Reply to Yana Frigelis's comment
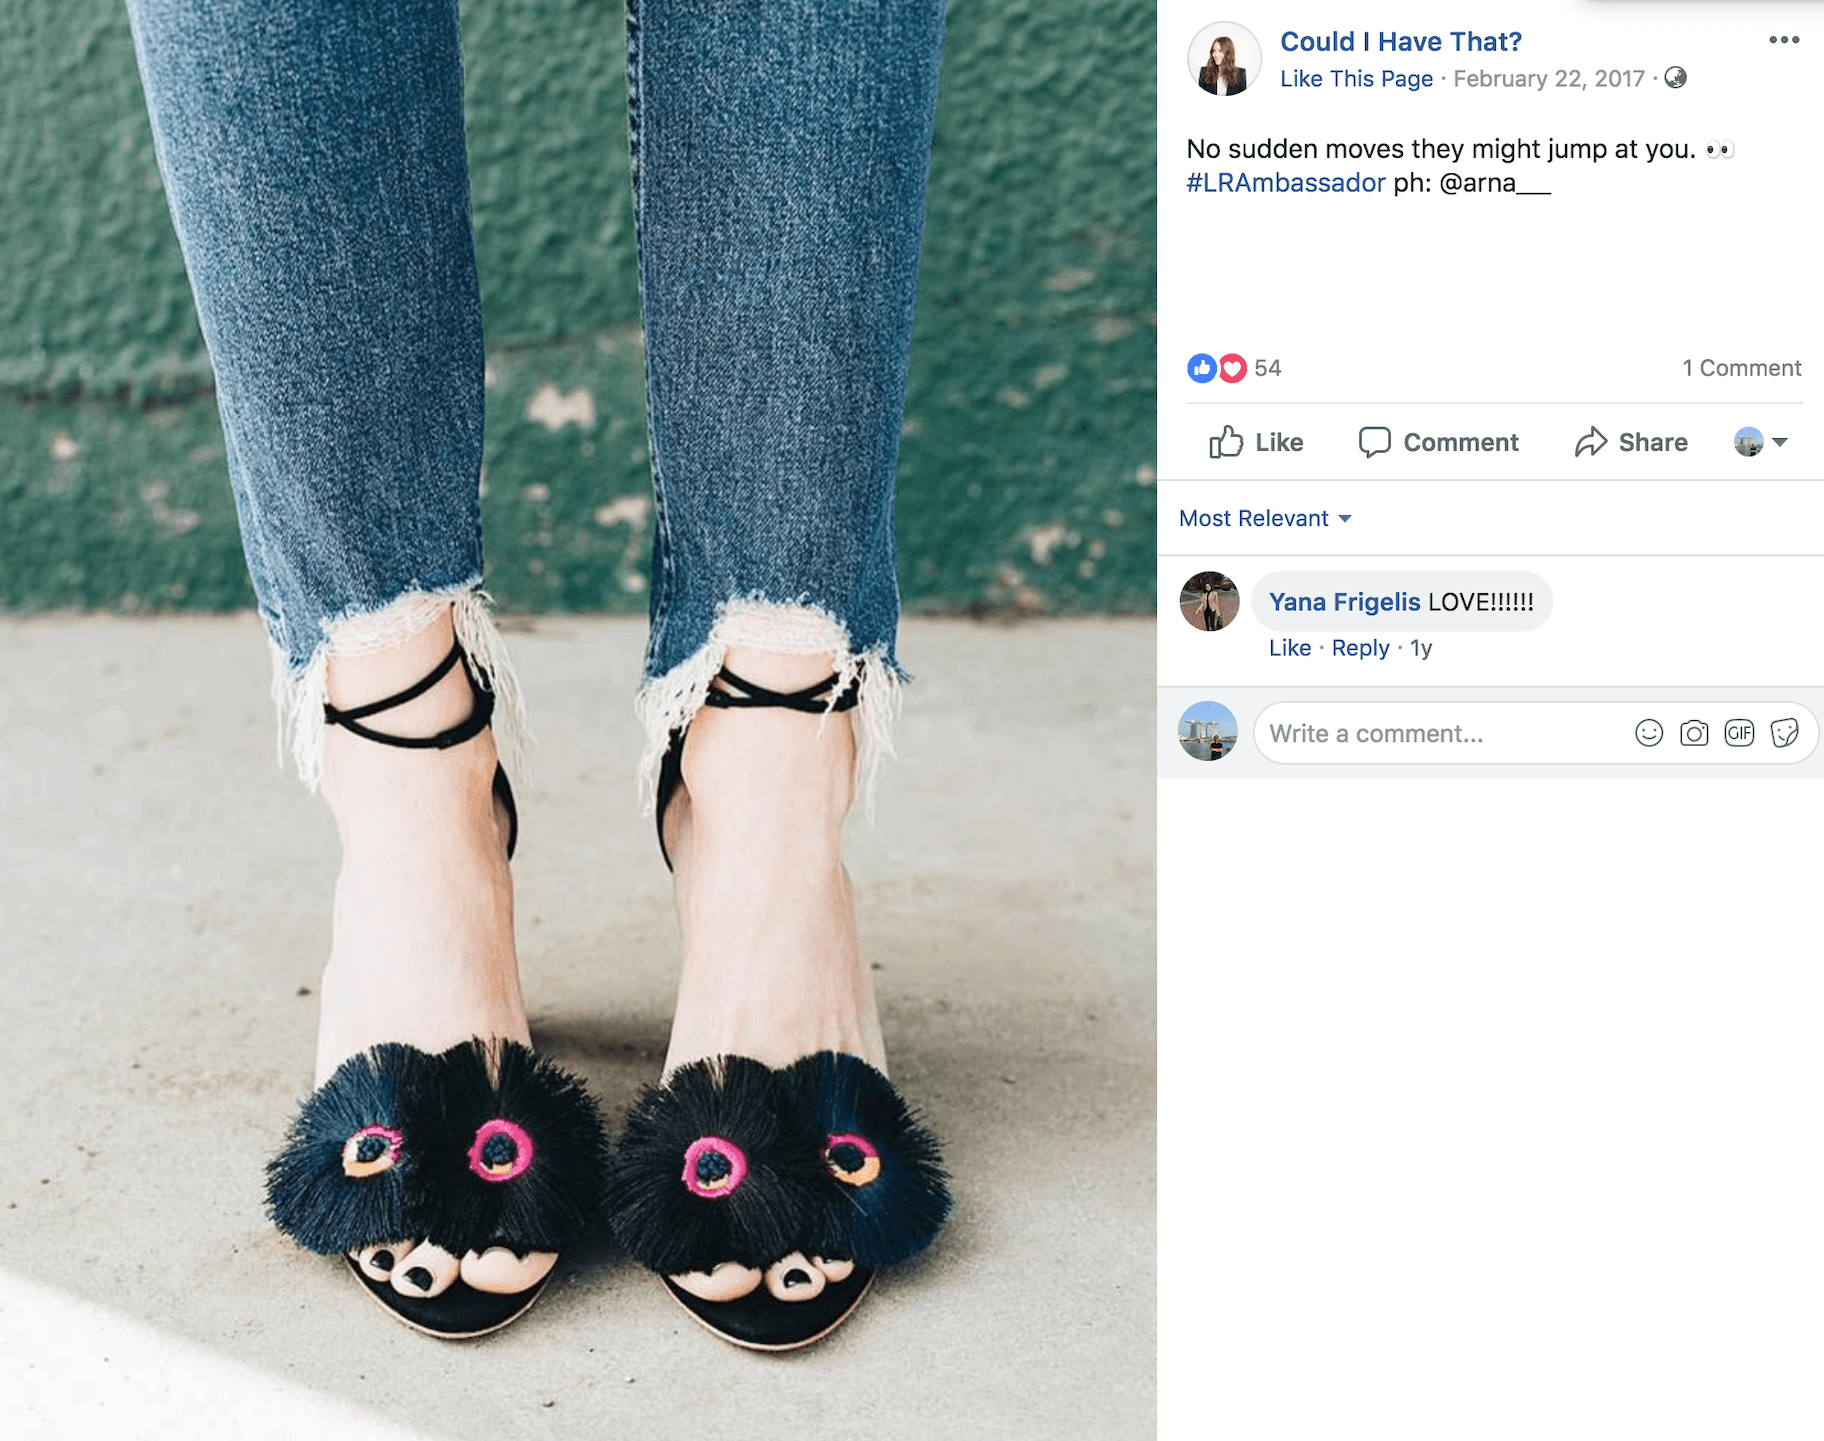The width and height of the screenshot is (1824, 1441). (1360, 648)
